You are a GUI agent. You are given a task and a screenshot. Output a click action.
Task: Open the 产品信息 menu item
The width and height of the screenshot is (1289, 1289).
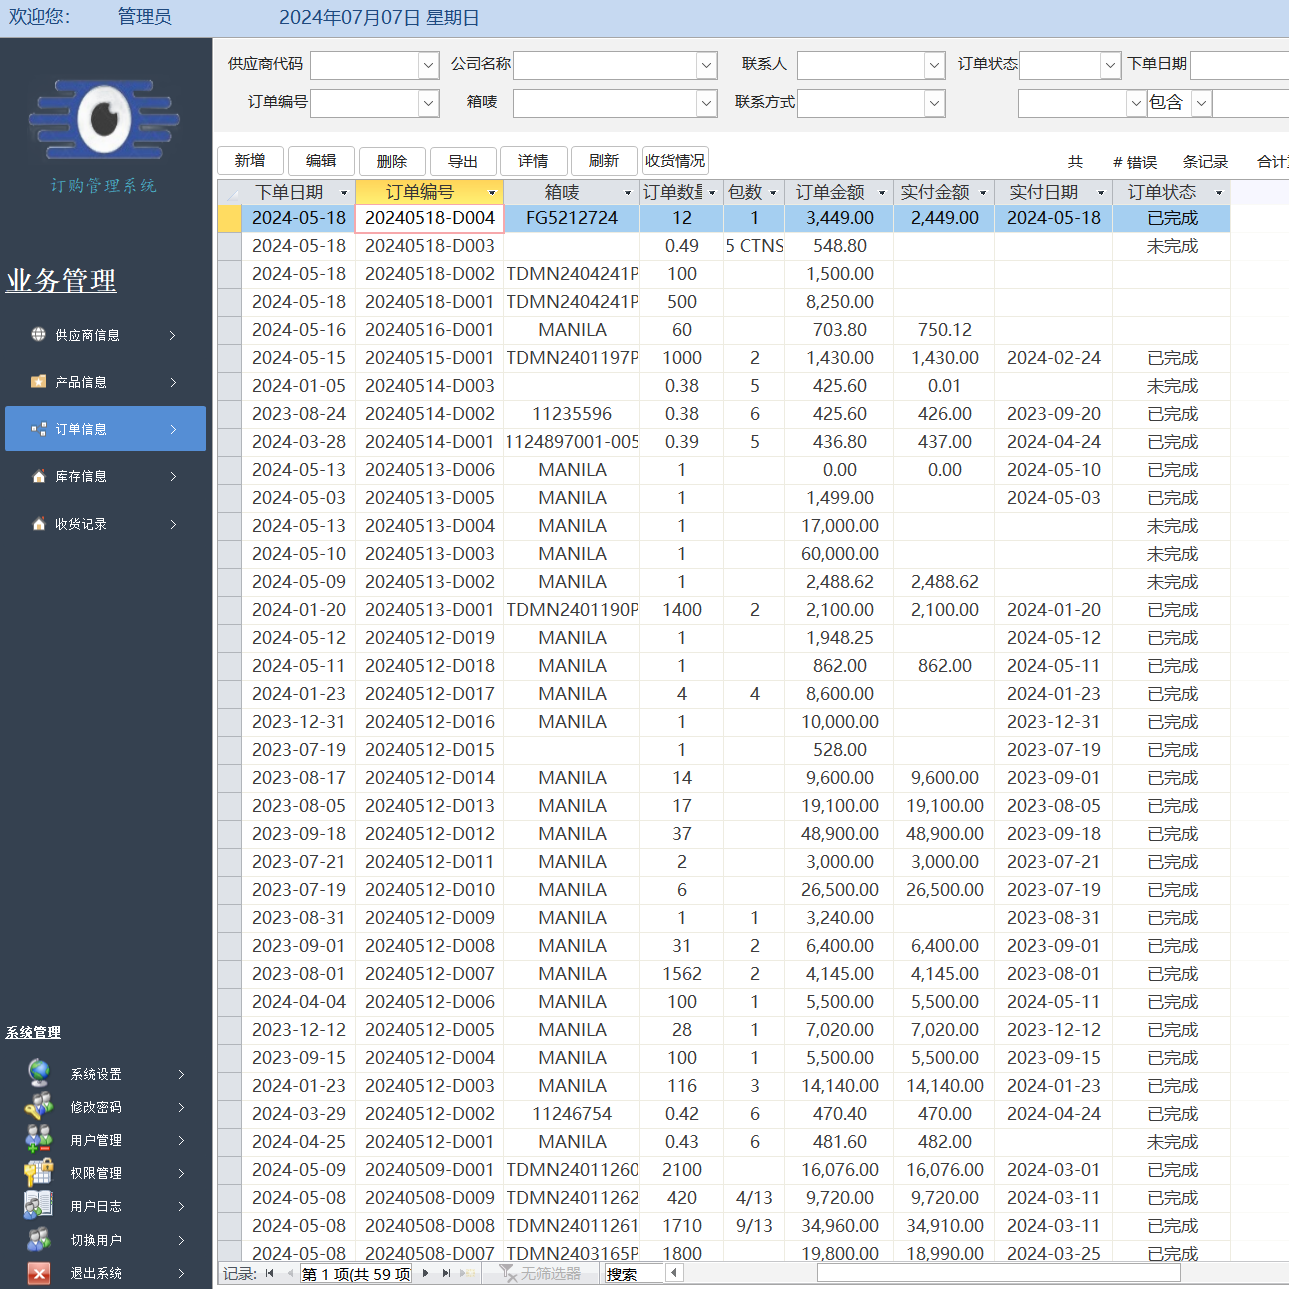tap(105, 381)
